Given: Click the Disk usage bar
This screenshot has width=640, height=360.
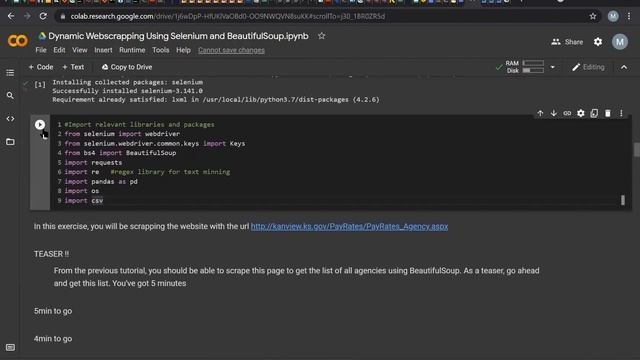Looking at the screenshot, I should coord(533,71).
